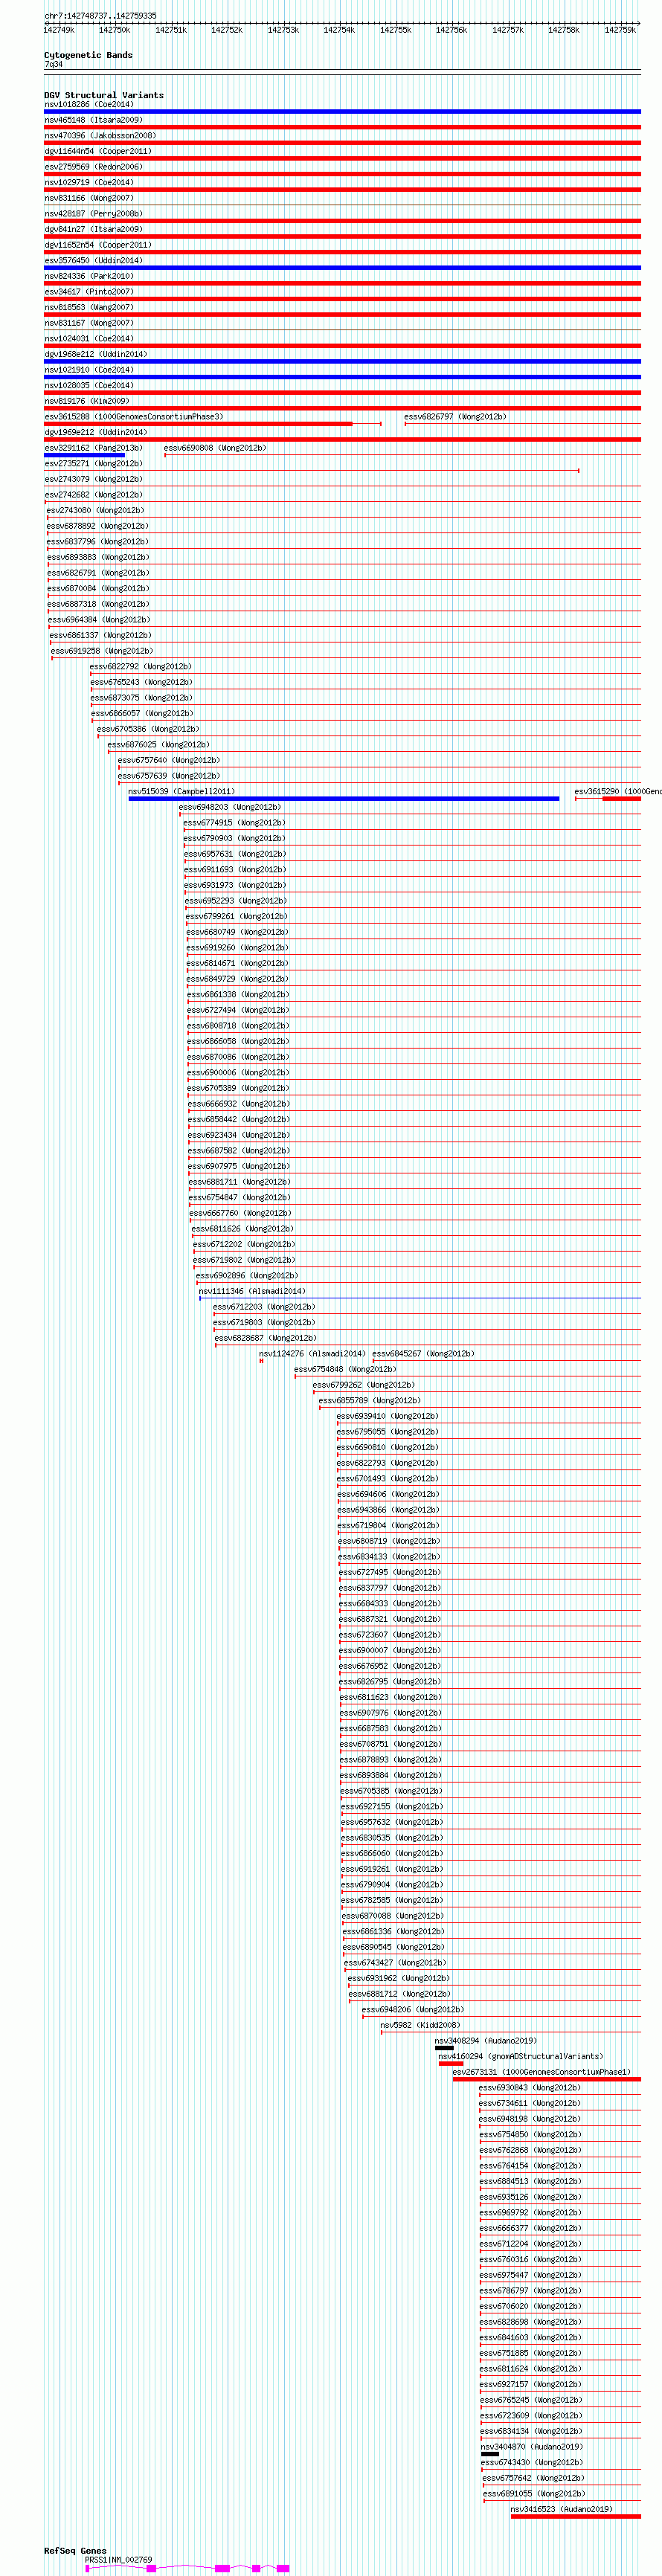Click nsv4160294 (gnomADStructuralVariants) label
This screenshot has height=2576, width=662.
521,2057
